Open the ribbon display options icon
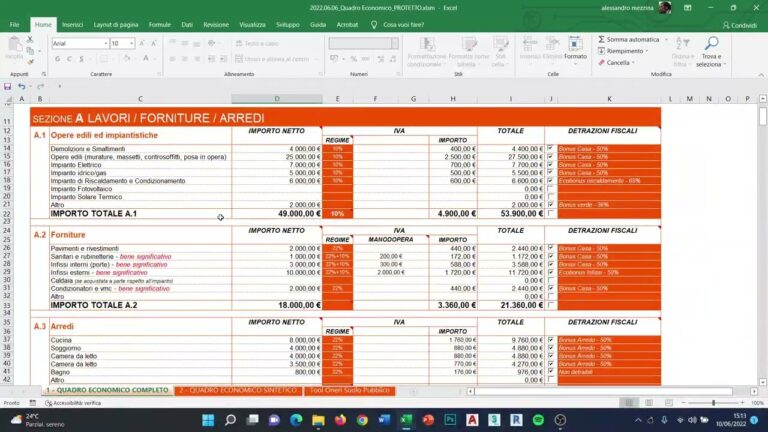 (688, 8)
